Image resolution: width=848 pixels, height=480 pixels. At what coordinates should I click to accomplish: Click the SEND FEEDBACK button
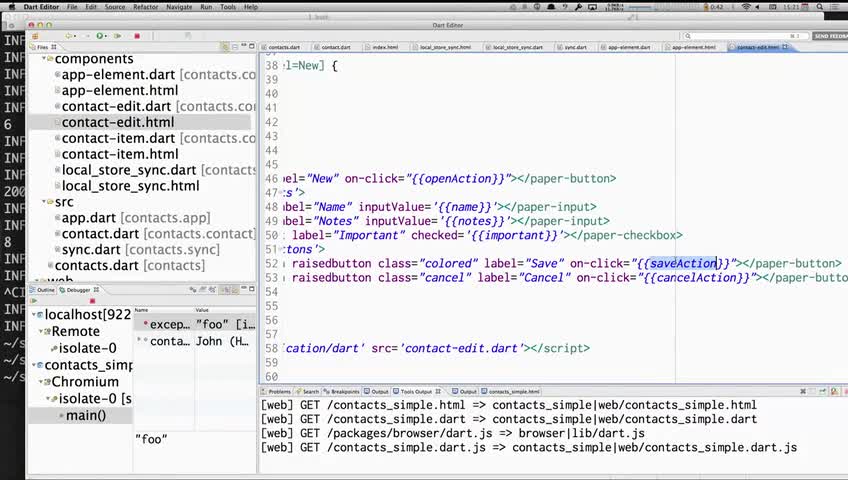coord(830,36)
